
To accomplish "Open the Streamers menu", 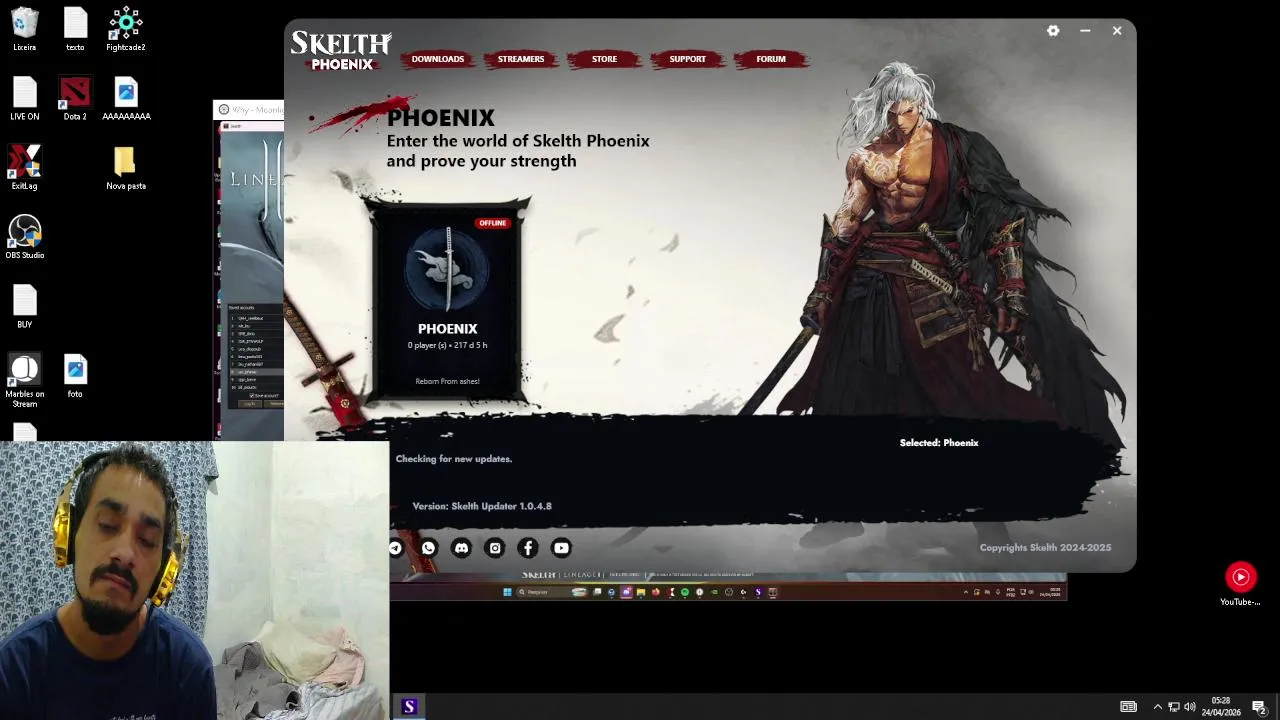I will click(x=521, y=59).
